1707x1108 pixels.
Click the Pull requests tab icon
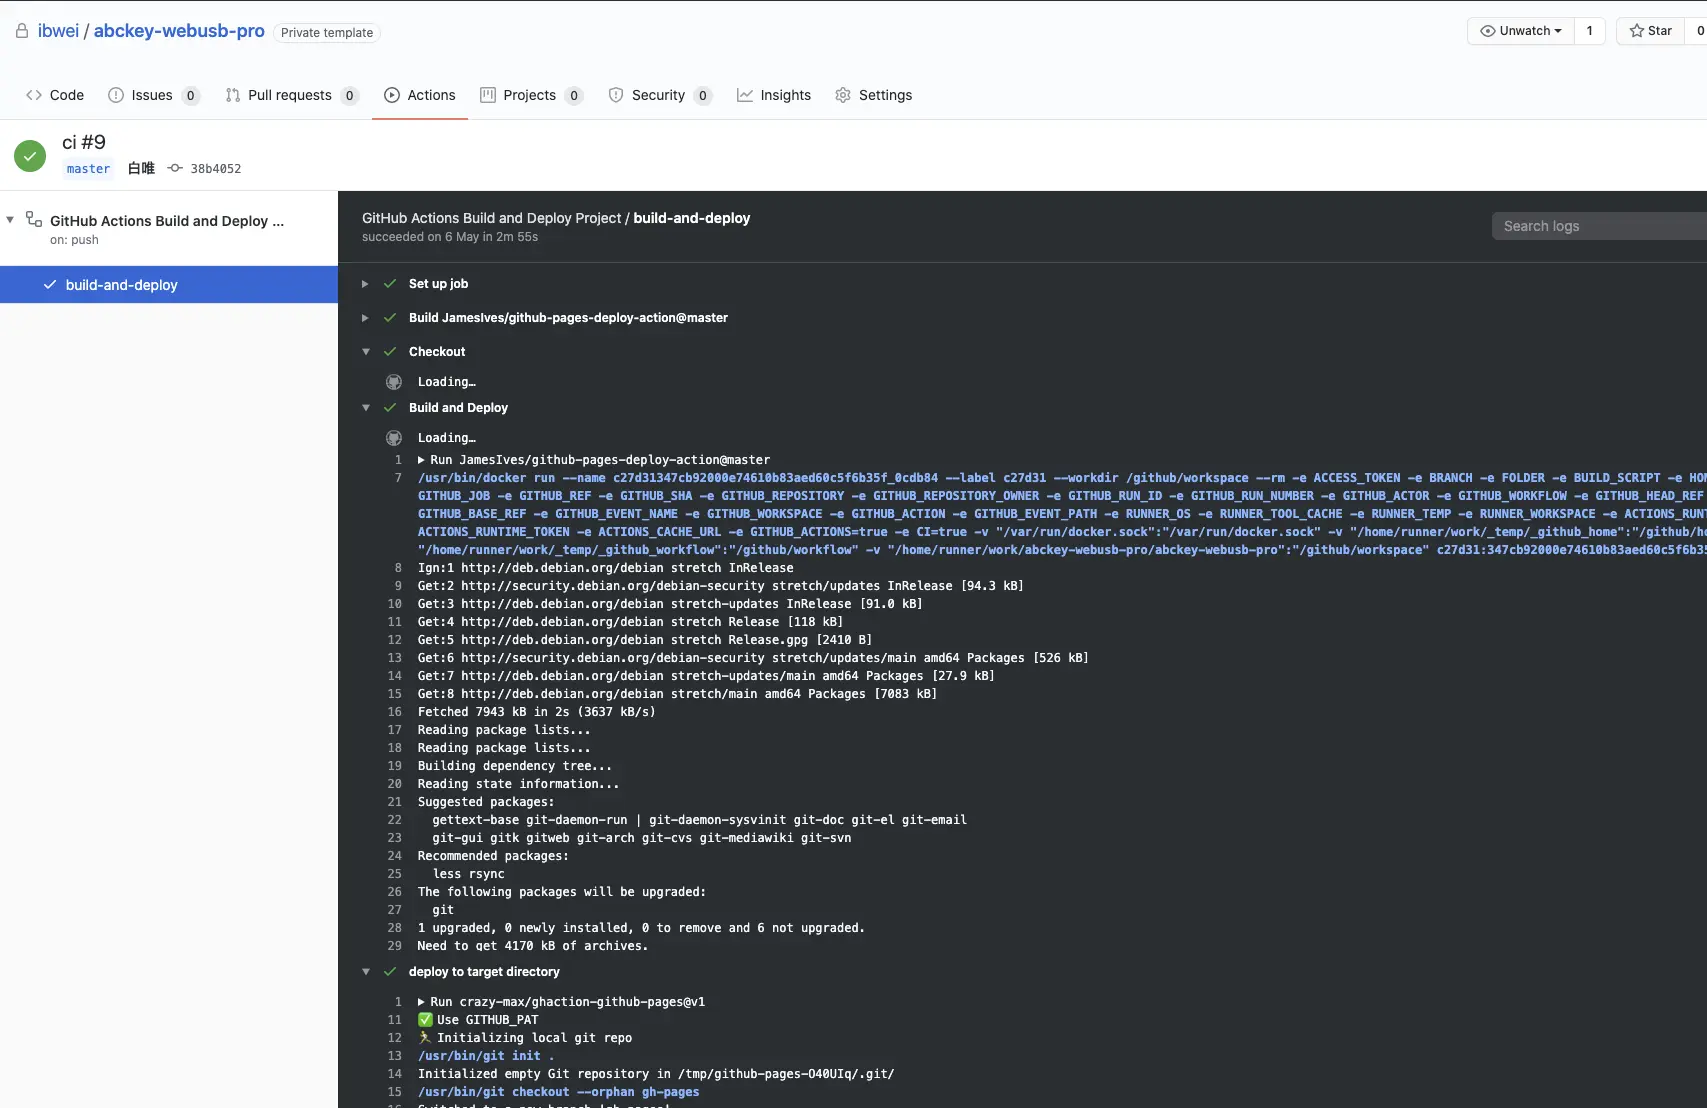click(233, 95)
